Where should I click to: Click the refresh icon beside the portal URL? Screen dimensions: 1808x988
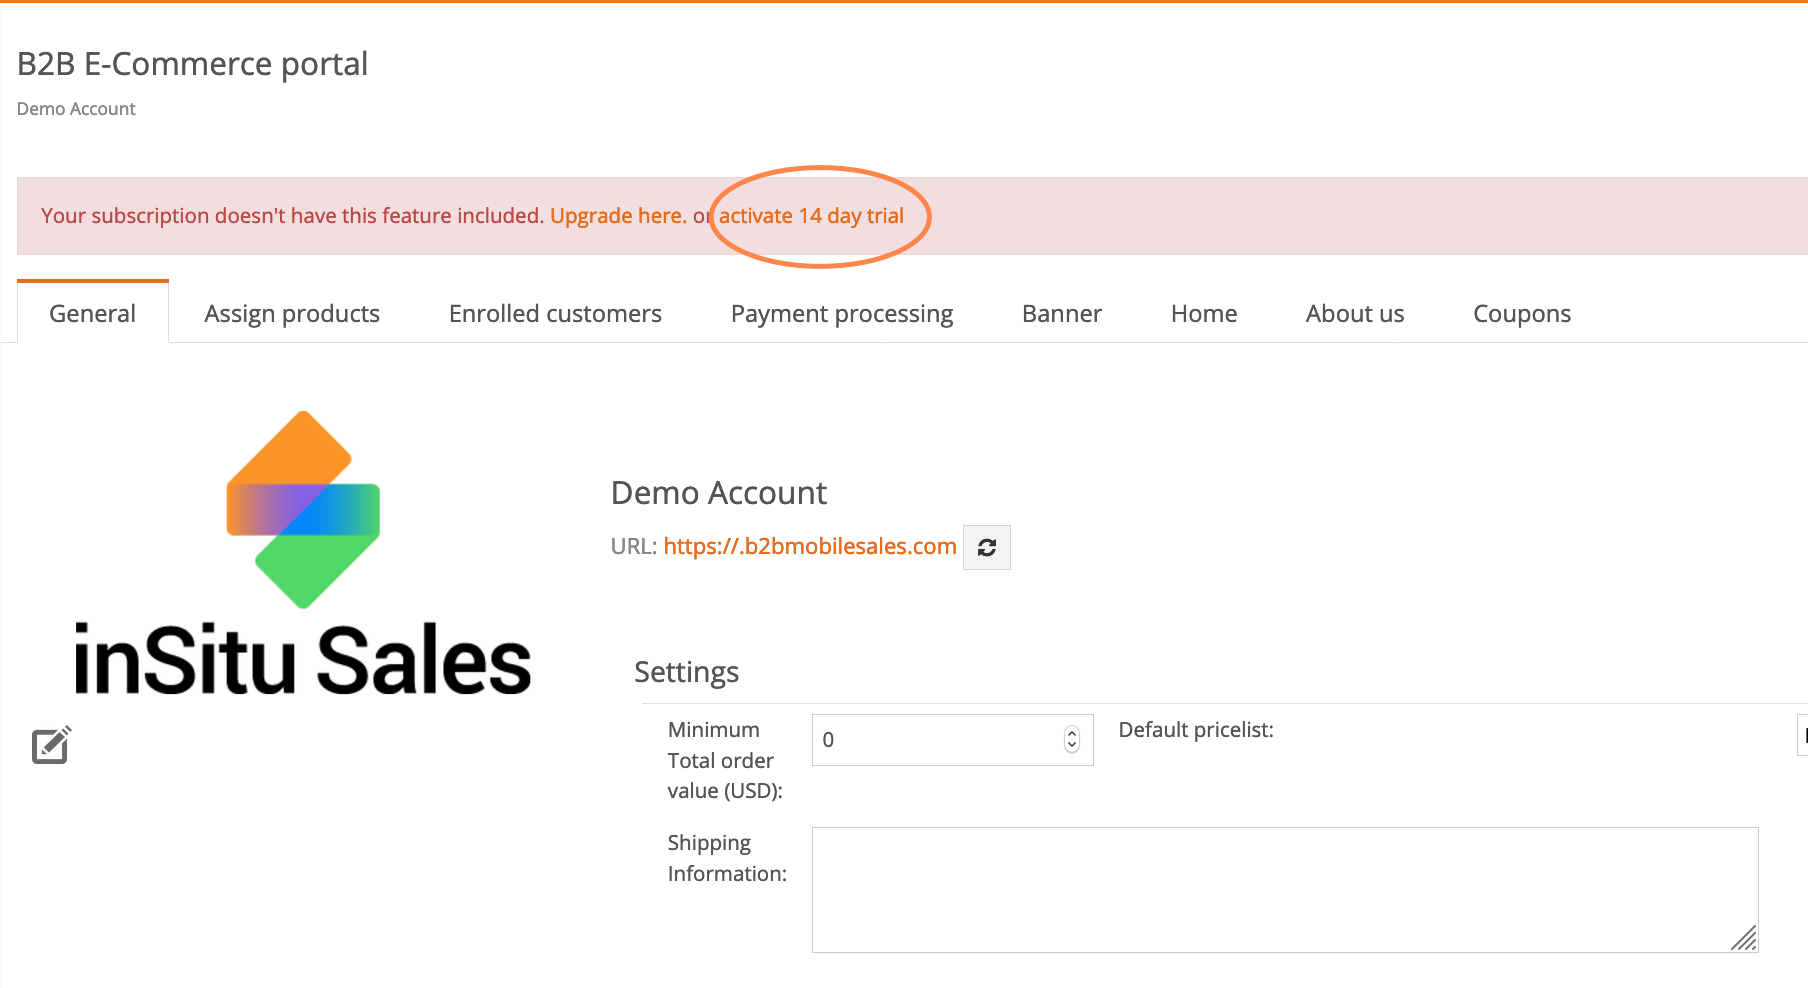pyautogui.click(x=986, y=547)
